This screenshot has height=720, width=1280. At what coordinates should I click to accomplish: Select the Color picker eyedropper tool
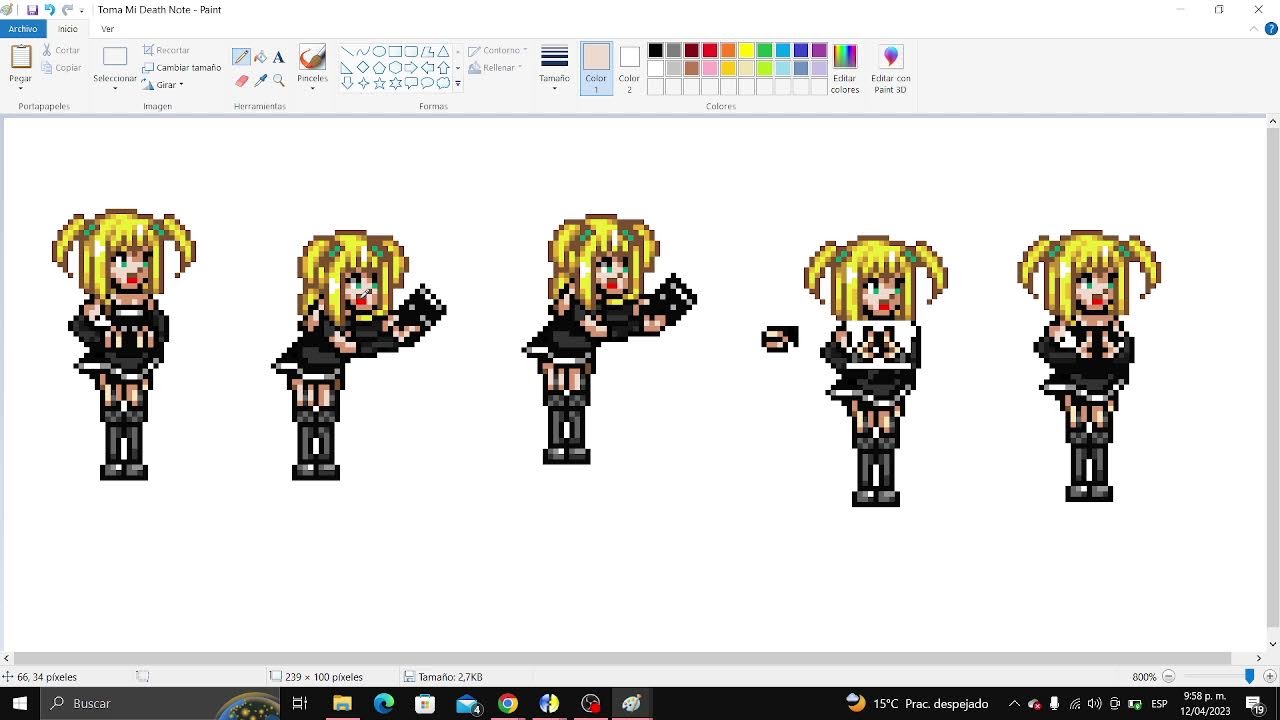pyautogui.click(x=260, y=80)
